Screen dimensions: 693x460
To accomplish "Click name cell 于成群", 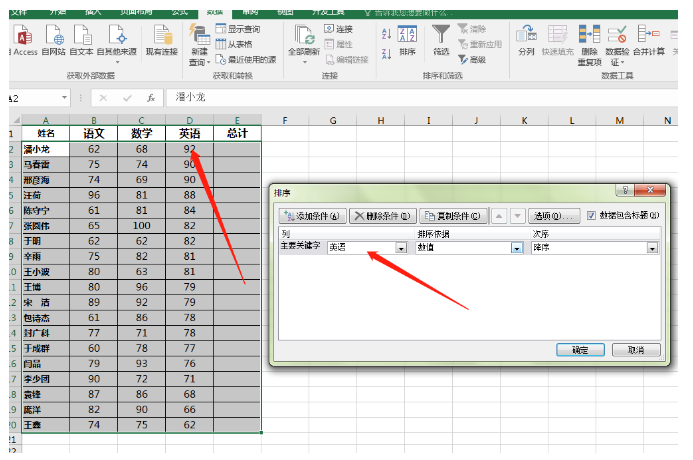I will point(46,348).
